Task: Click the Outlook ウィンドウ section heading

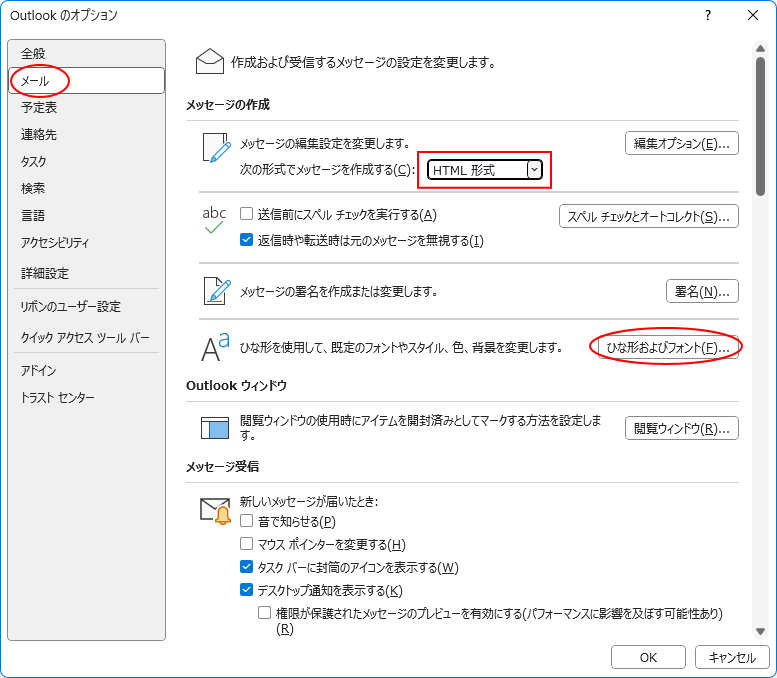Action: point(236,386)
